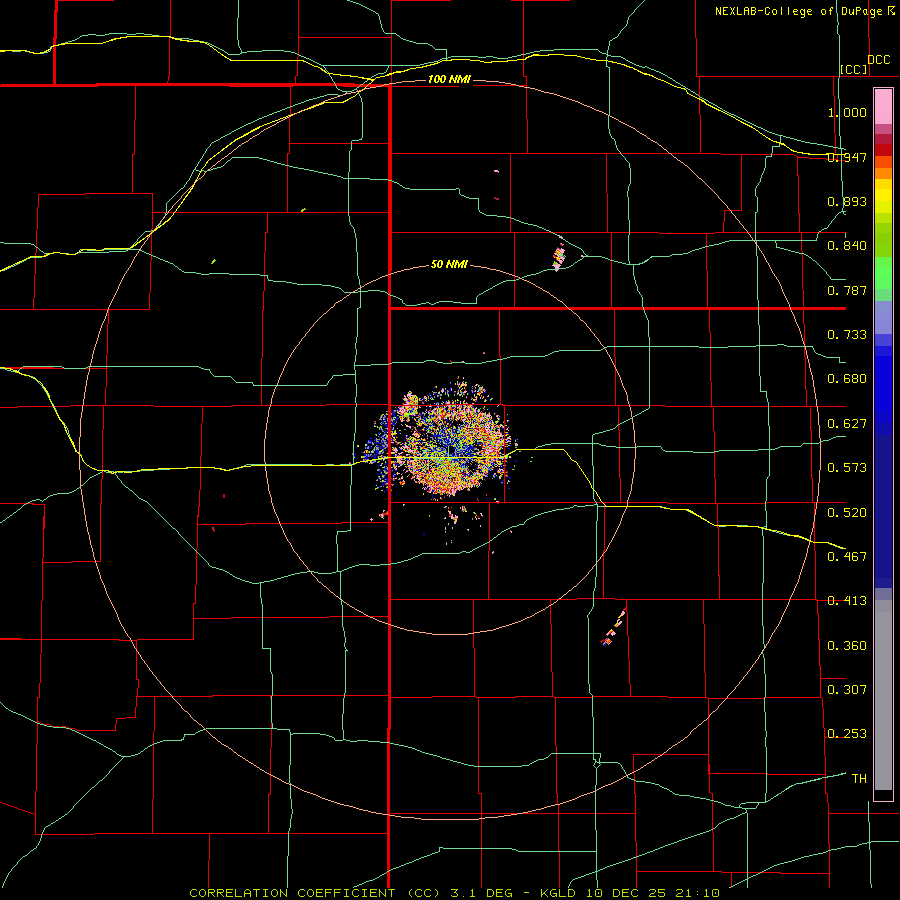Viewport: 900px width, 900px height.
Task: Click the 0.467 scale value
Action: tap(847, 557)
